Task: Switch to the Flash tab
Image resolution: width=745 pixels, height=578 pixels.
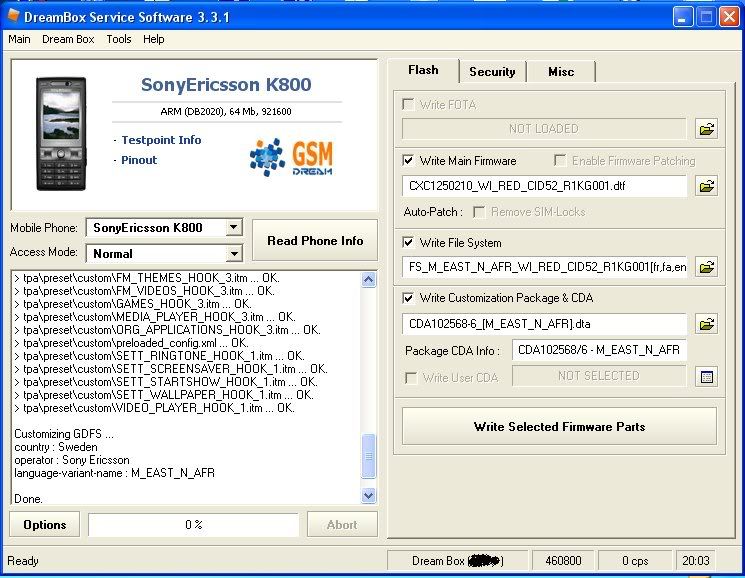Action: (x=423, y=70)
